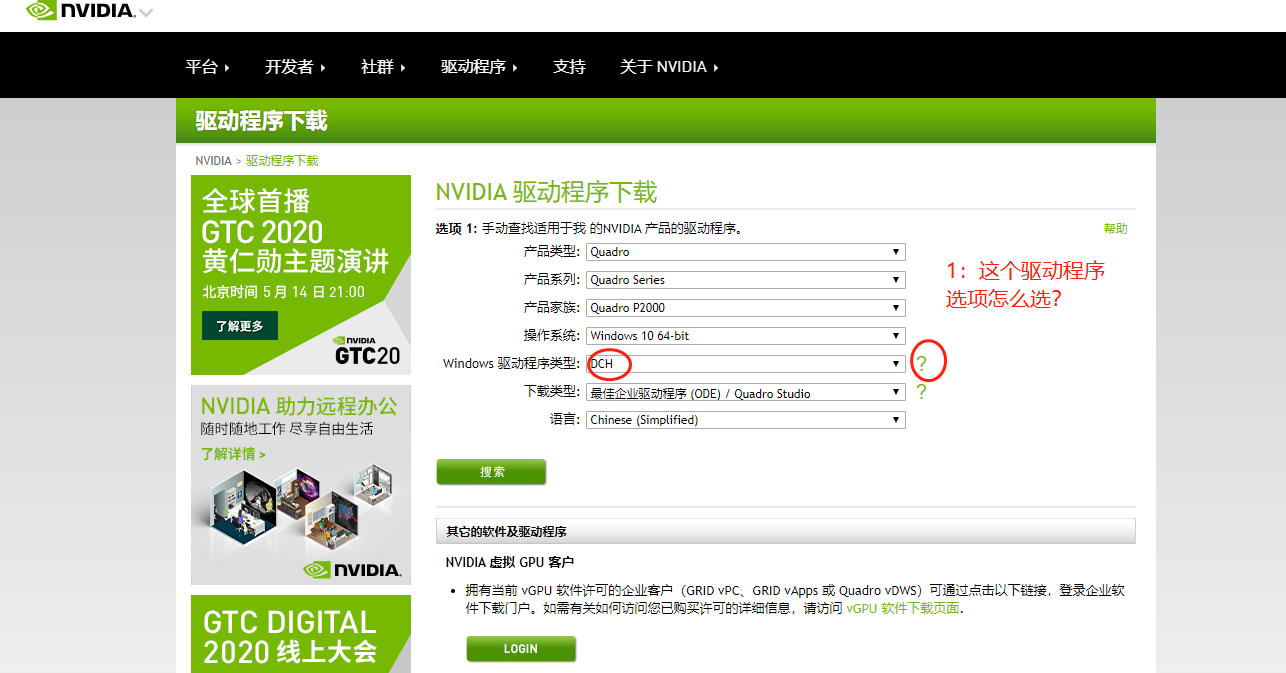Viewport: 1286px width, 673px height.
Task: Click the NVIDIA logo in header
Action: coord(78,11)
